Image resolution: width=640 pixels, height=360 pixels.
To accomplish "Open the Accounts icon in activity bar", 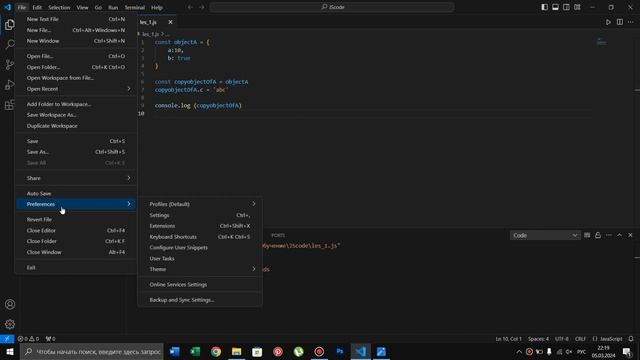I will point(10,304).
